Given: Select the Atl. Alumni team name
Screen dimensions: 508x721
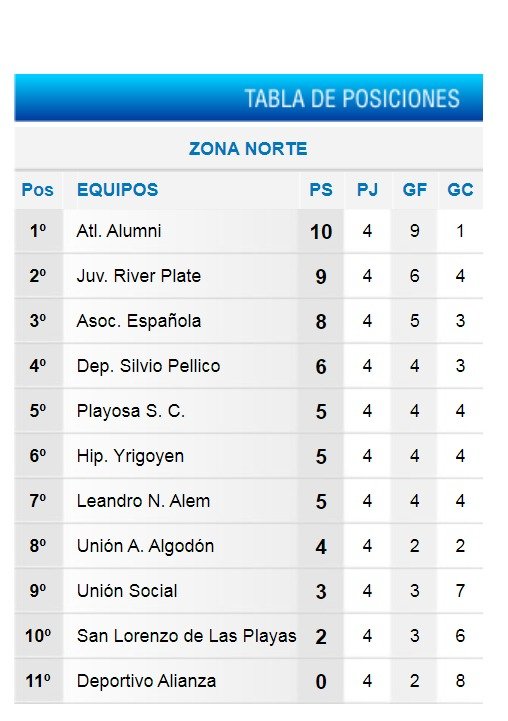Looking at the screenshot, I should [x=119, y=231].
